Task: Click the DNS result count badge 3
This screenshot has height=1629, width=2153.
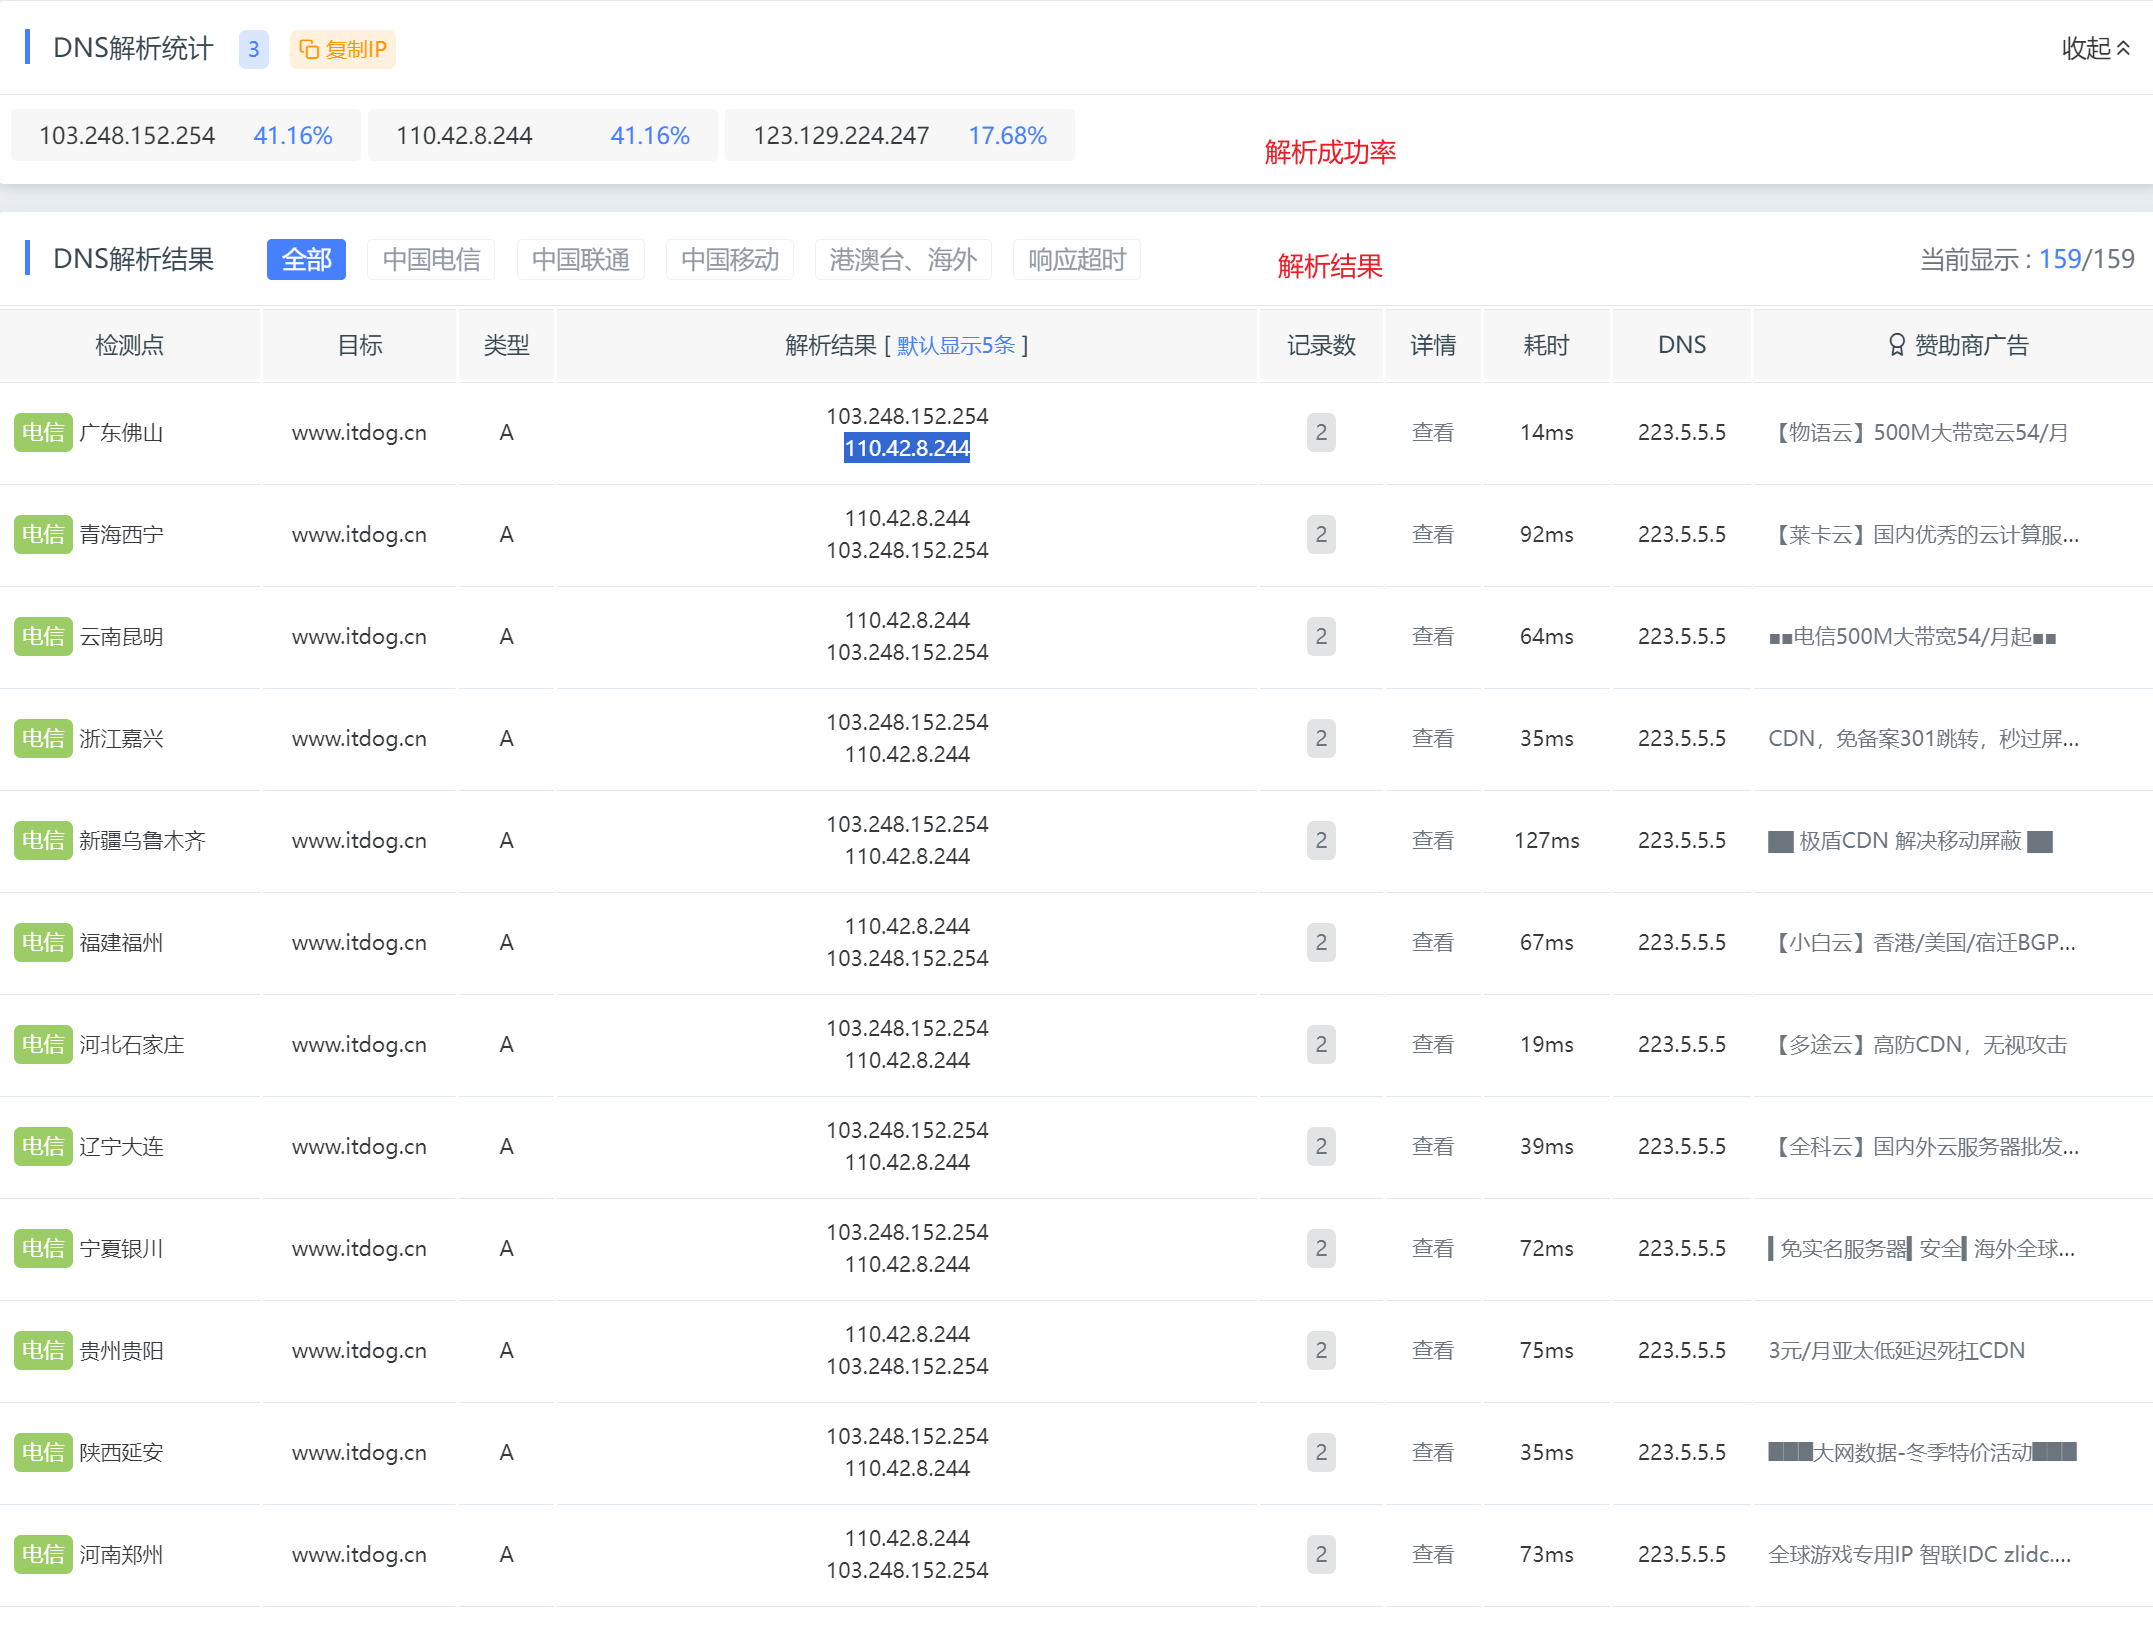Action: coord(253,49)
